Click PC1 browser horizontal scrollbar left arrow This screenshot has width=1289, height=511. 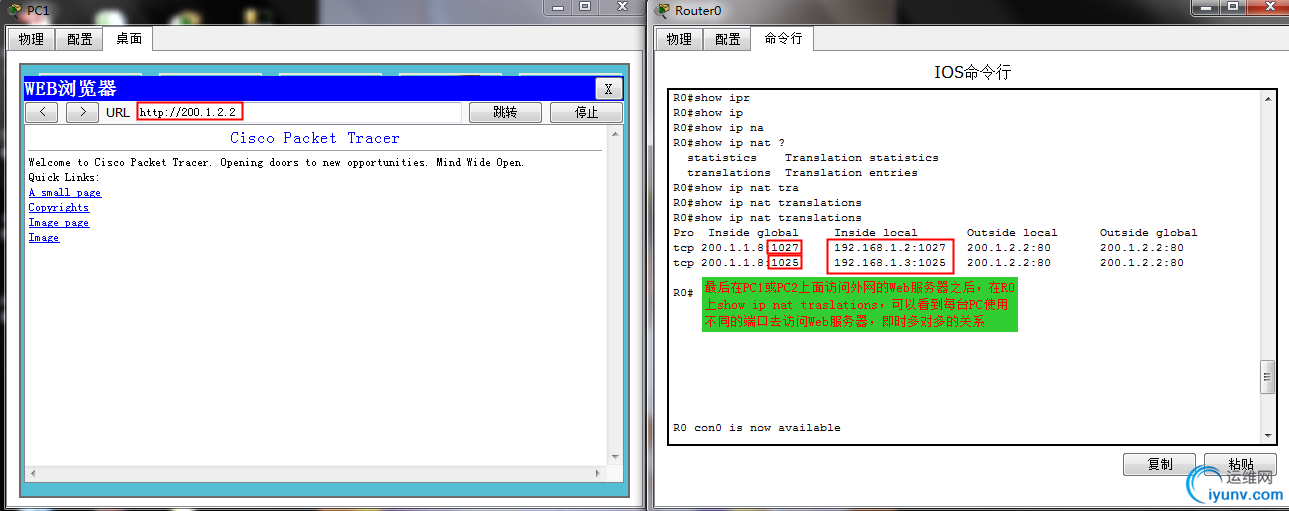click(32, 472)
